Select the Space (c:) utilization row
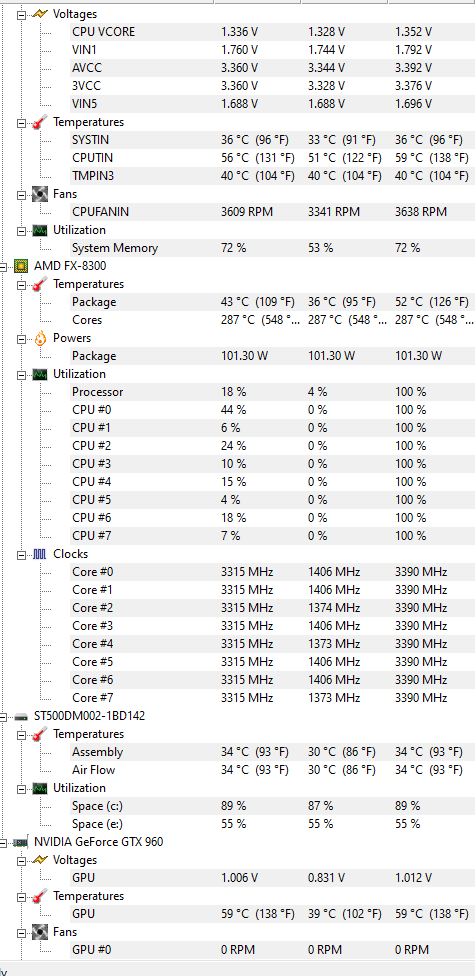475x976 pixels. pos(272,806)
